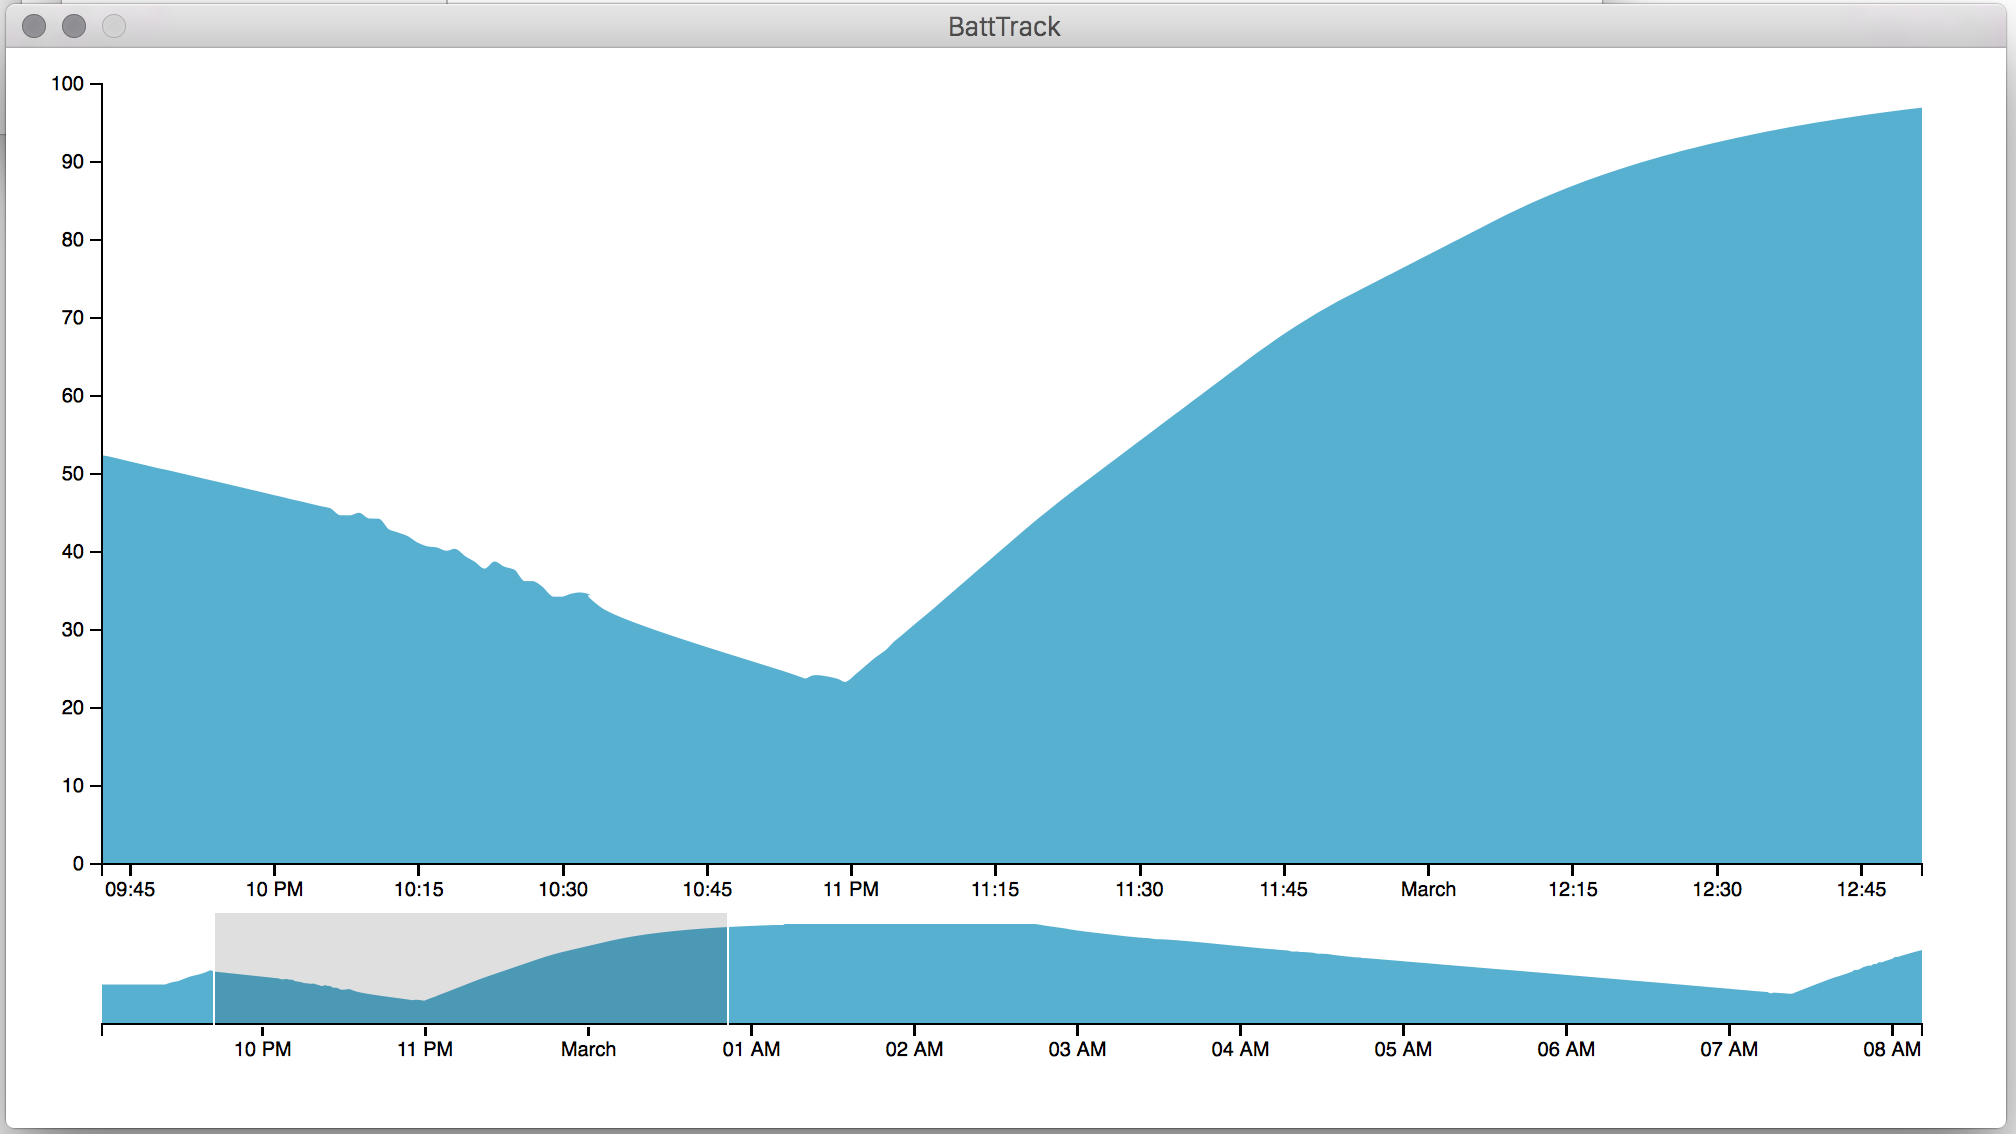Viewport: 2016px width, 1134px height.
Task: Click the overview chart area near 05 AM
Action: pyautogui.click(x=1403, y=990)
